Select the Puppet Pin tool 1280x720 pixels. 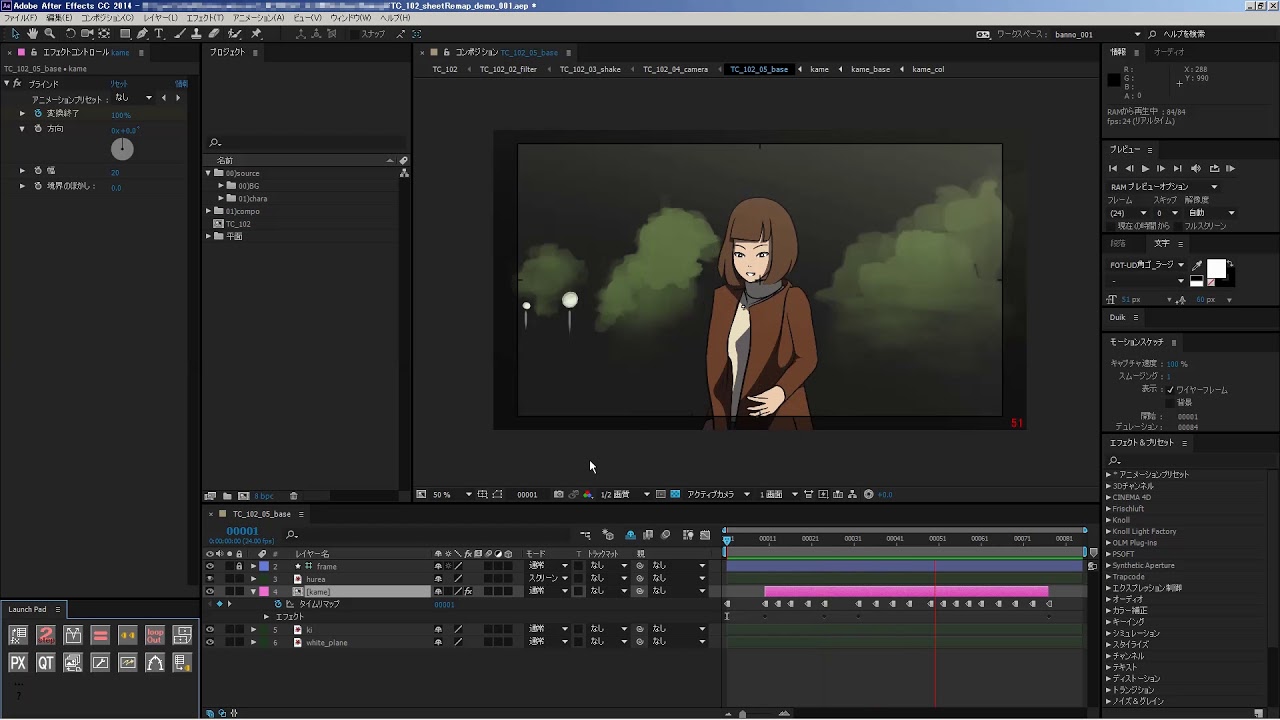[255, 33]
